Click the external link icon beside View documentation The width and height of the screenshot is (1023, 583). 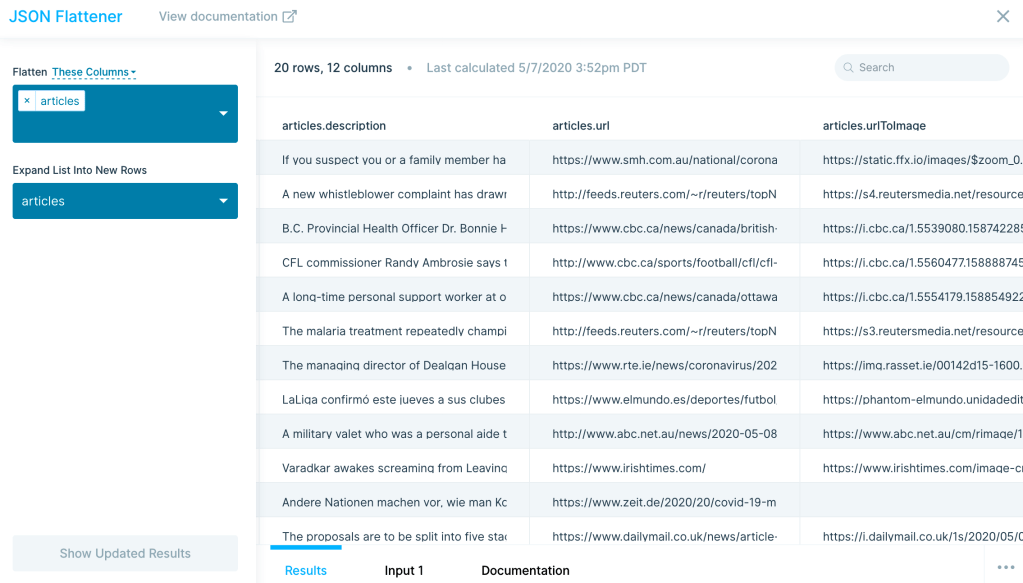coord(290,17)
